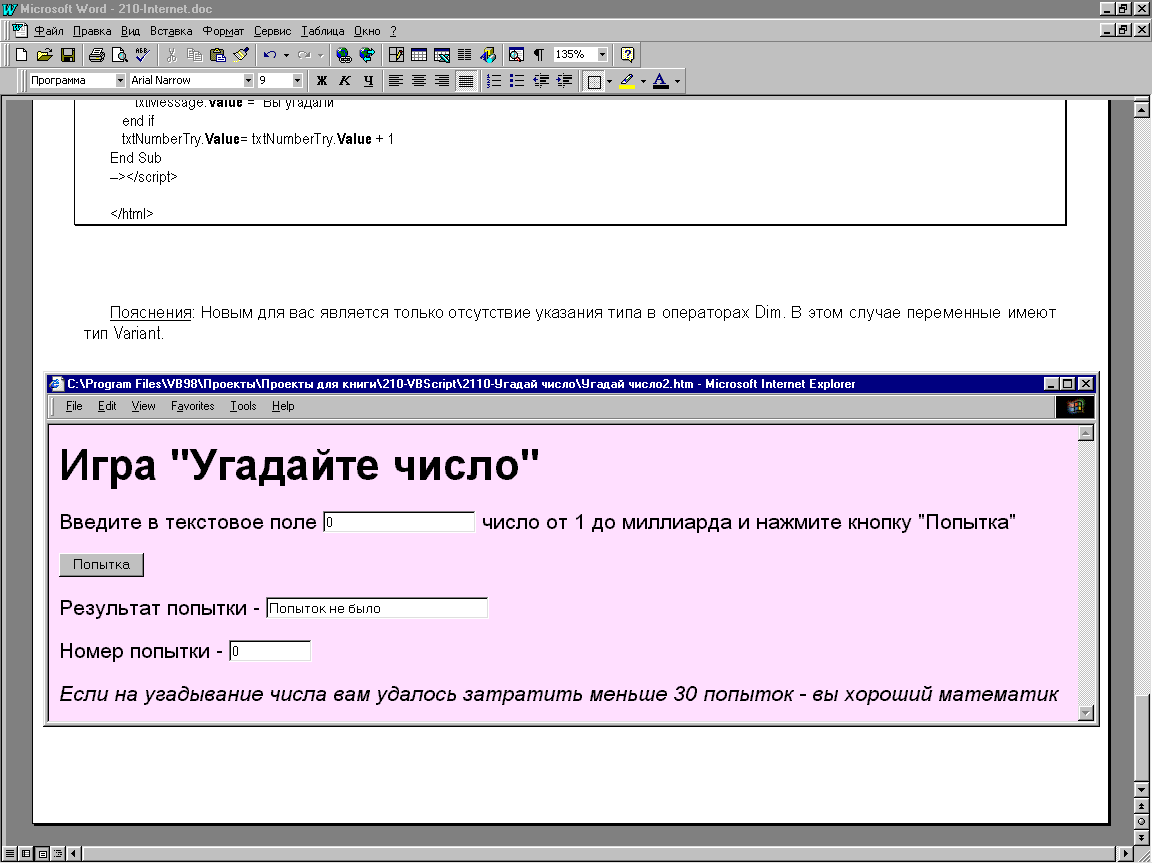The height and width of the screenshot is (864, 1152).
Task: Expand the highlight color arrow
Action: coord(644,81)
